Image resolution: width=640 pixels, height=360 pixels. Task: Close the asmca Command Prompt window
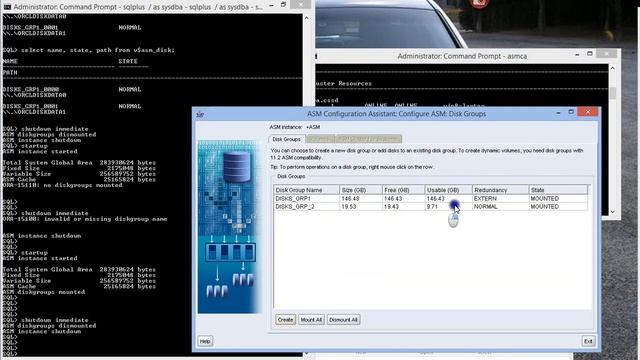point(607,53)
